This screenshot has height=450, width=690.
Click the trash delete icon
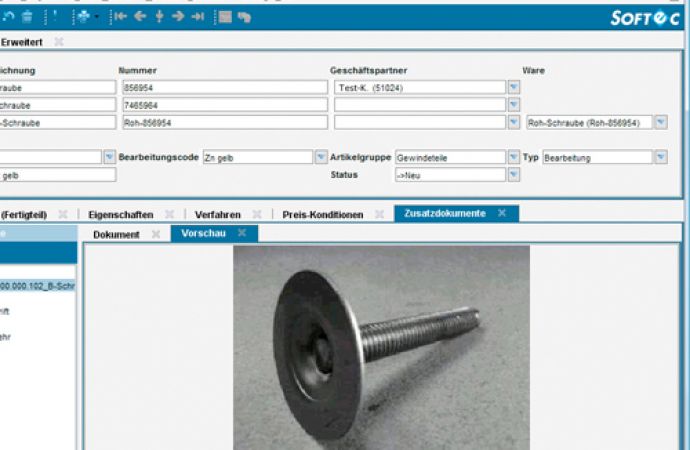pyautogui.click(x=28, y=17)
